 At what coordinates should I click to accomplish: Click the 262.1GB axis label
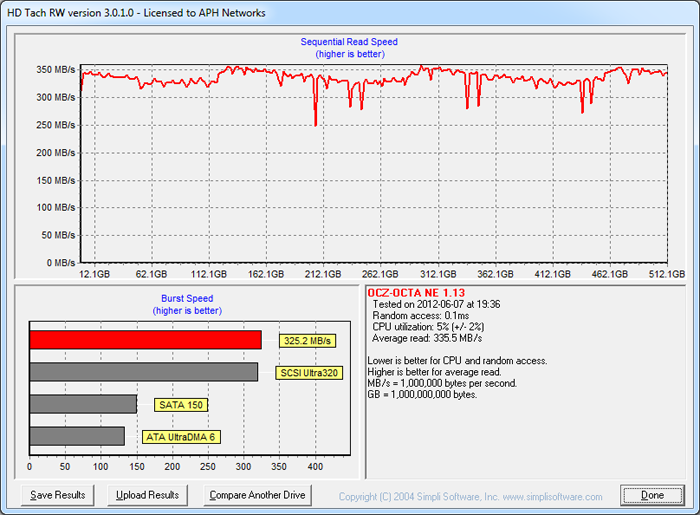(380, 273)
